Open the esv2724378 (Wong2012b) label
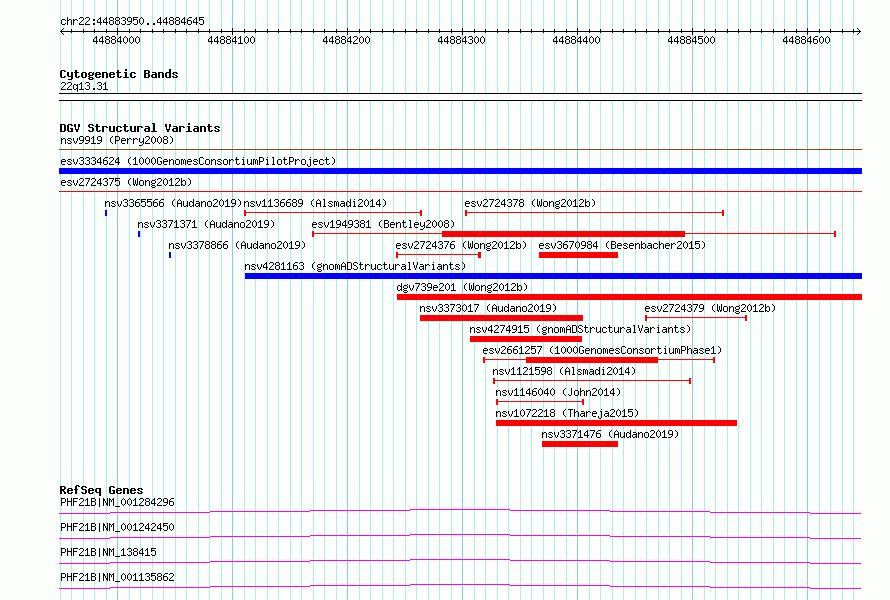This screenshot has height=600, width=890. [530, 203]
